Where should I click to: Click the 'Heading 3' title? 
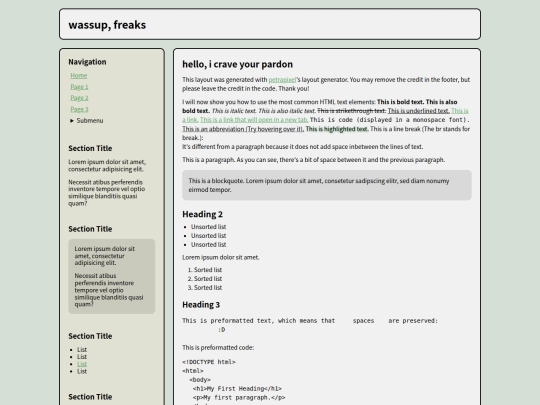click(x=201, y=305)
